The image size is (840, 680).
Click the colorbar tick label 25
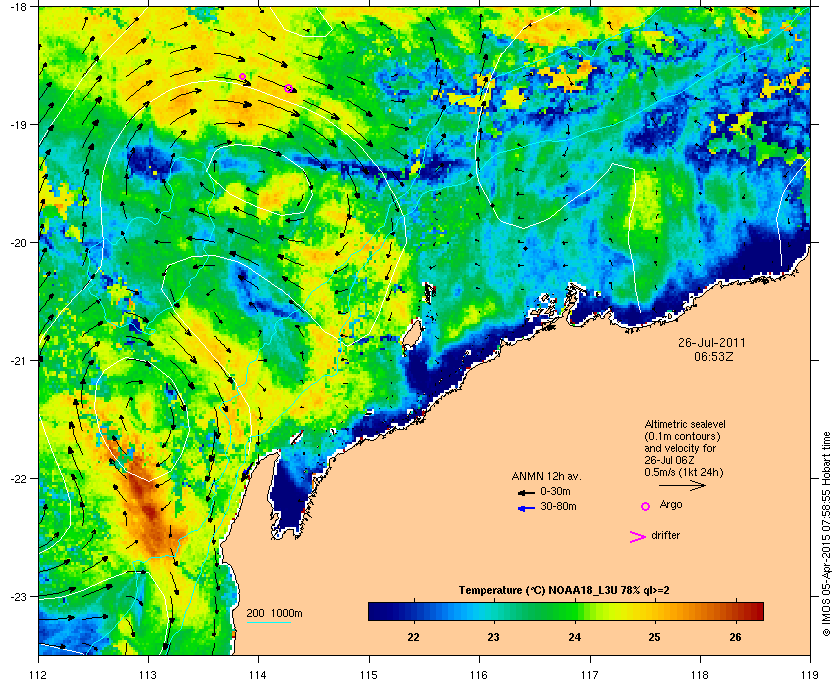coord(655,637)
